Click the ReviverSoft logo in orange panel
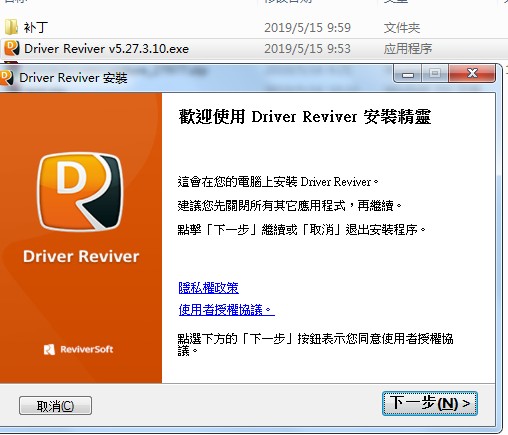508x435 pixels. tap(78, 349)
